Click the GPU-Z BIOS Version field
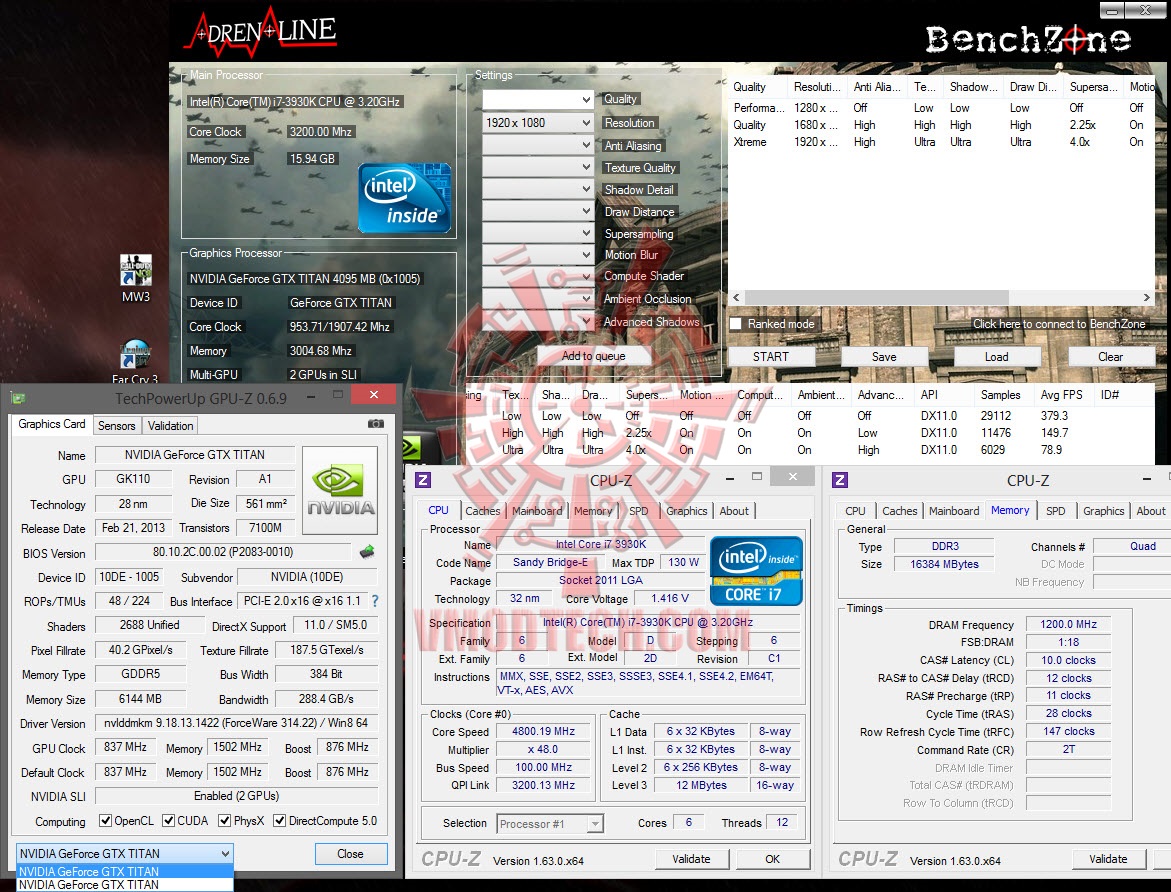 pos(223,552)
